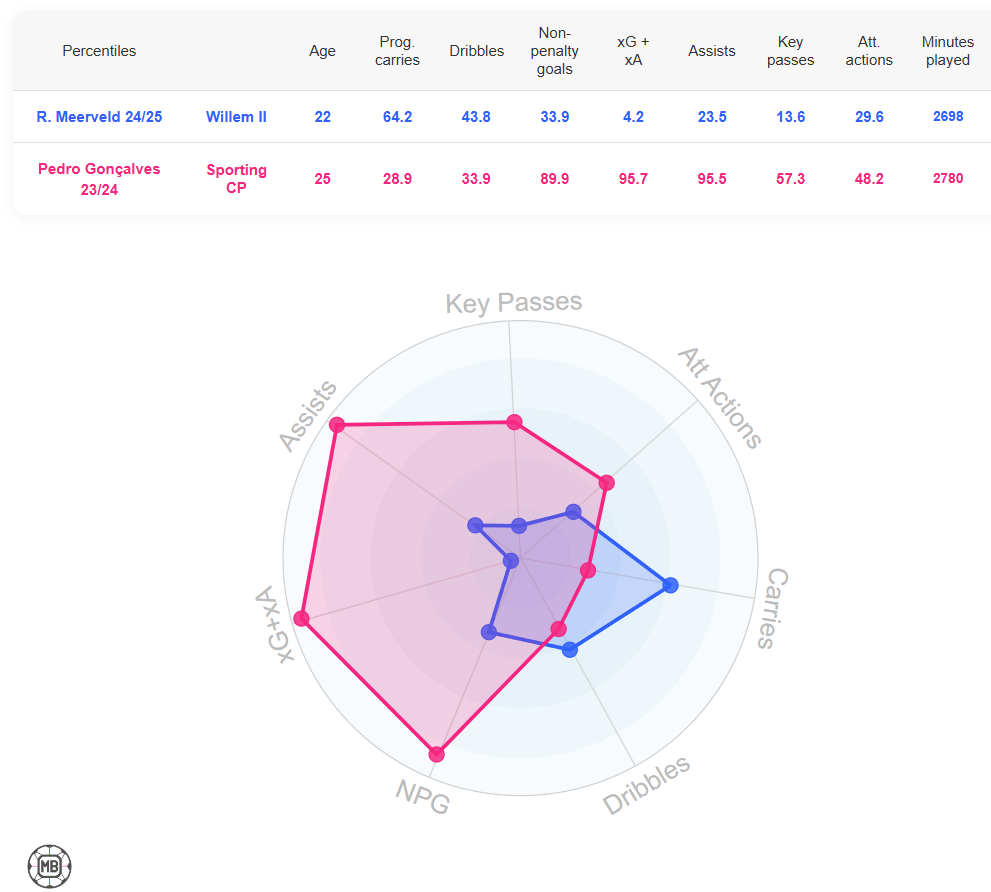Open R. Meerveld 24/25 player link
991x892 pixels.
pos(99,117)
